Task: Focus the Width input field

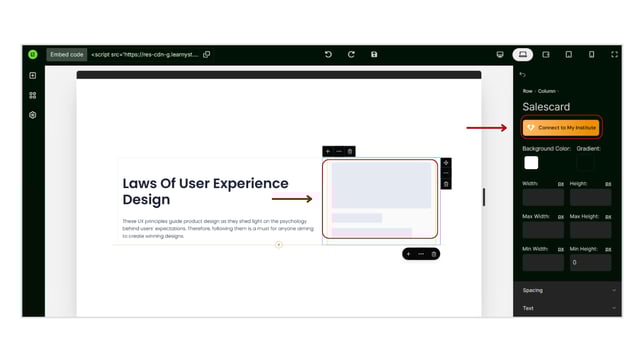Action: point(543,198)
